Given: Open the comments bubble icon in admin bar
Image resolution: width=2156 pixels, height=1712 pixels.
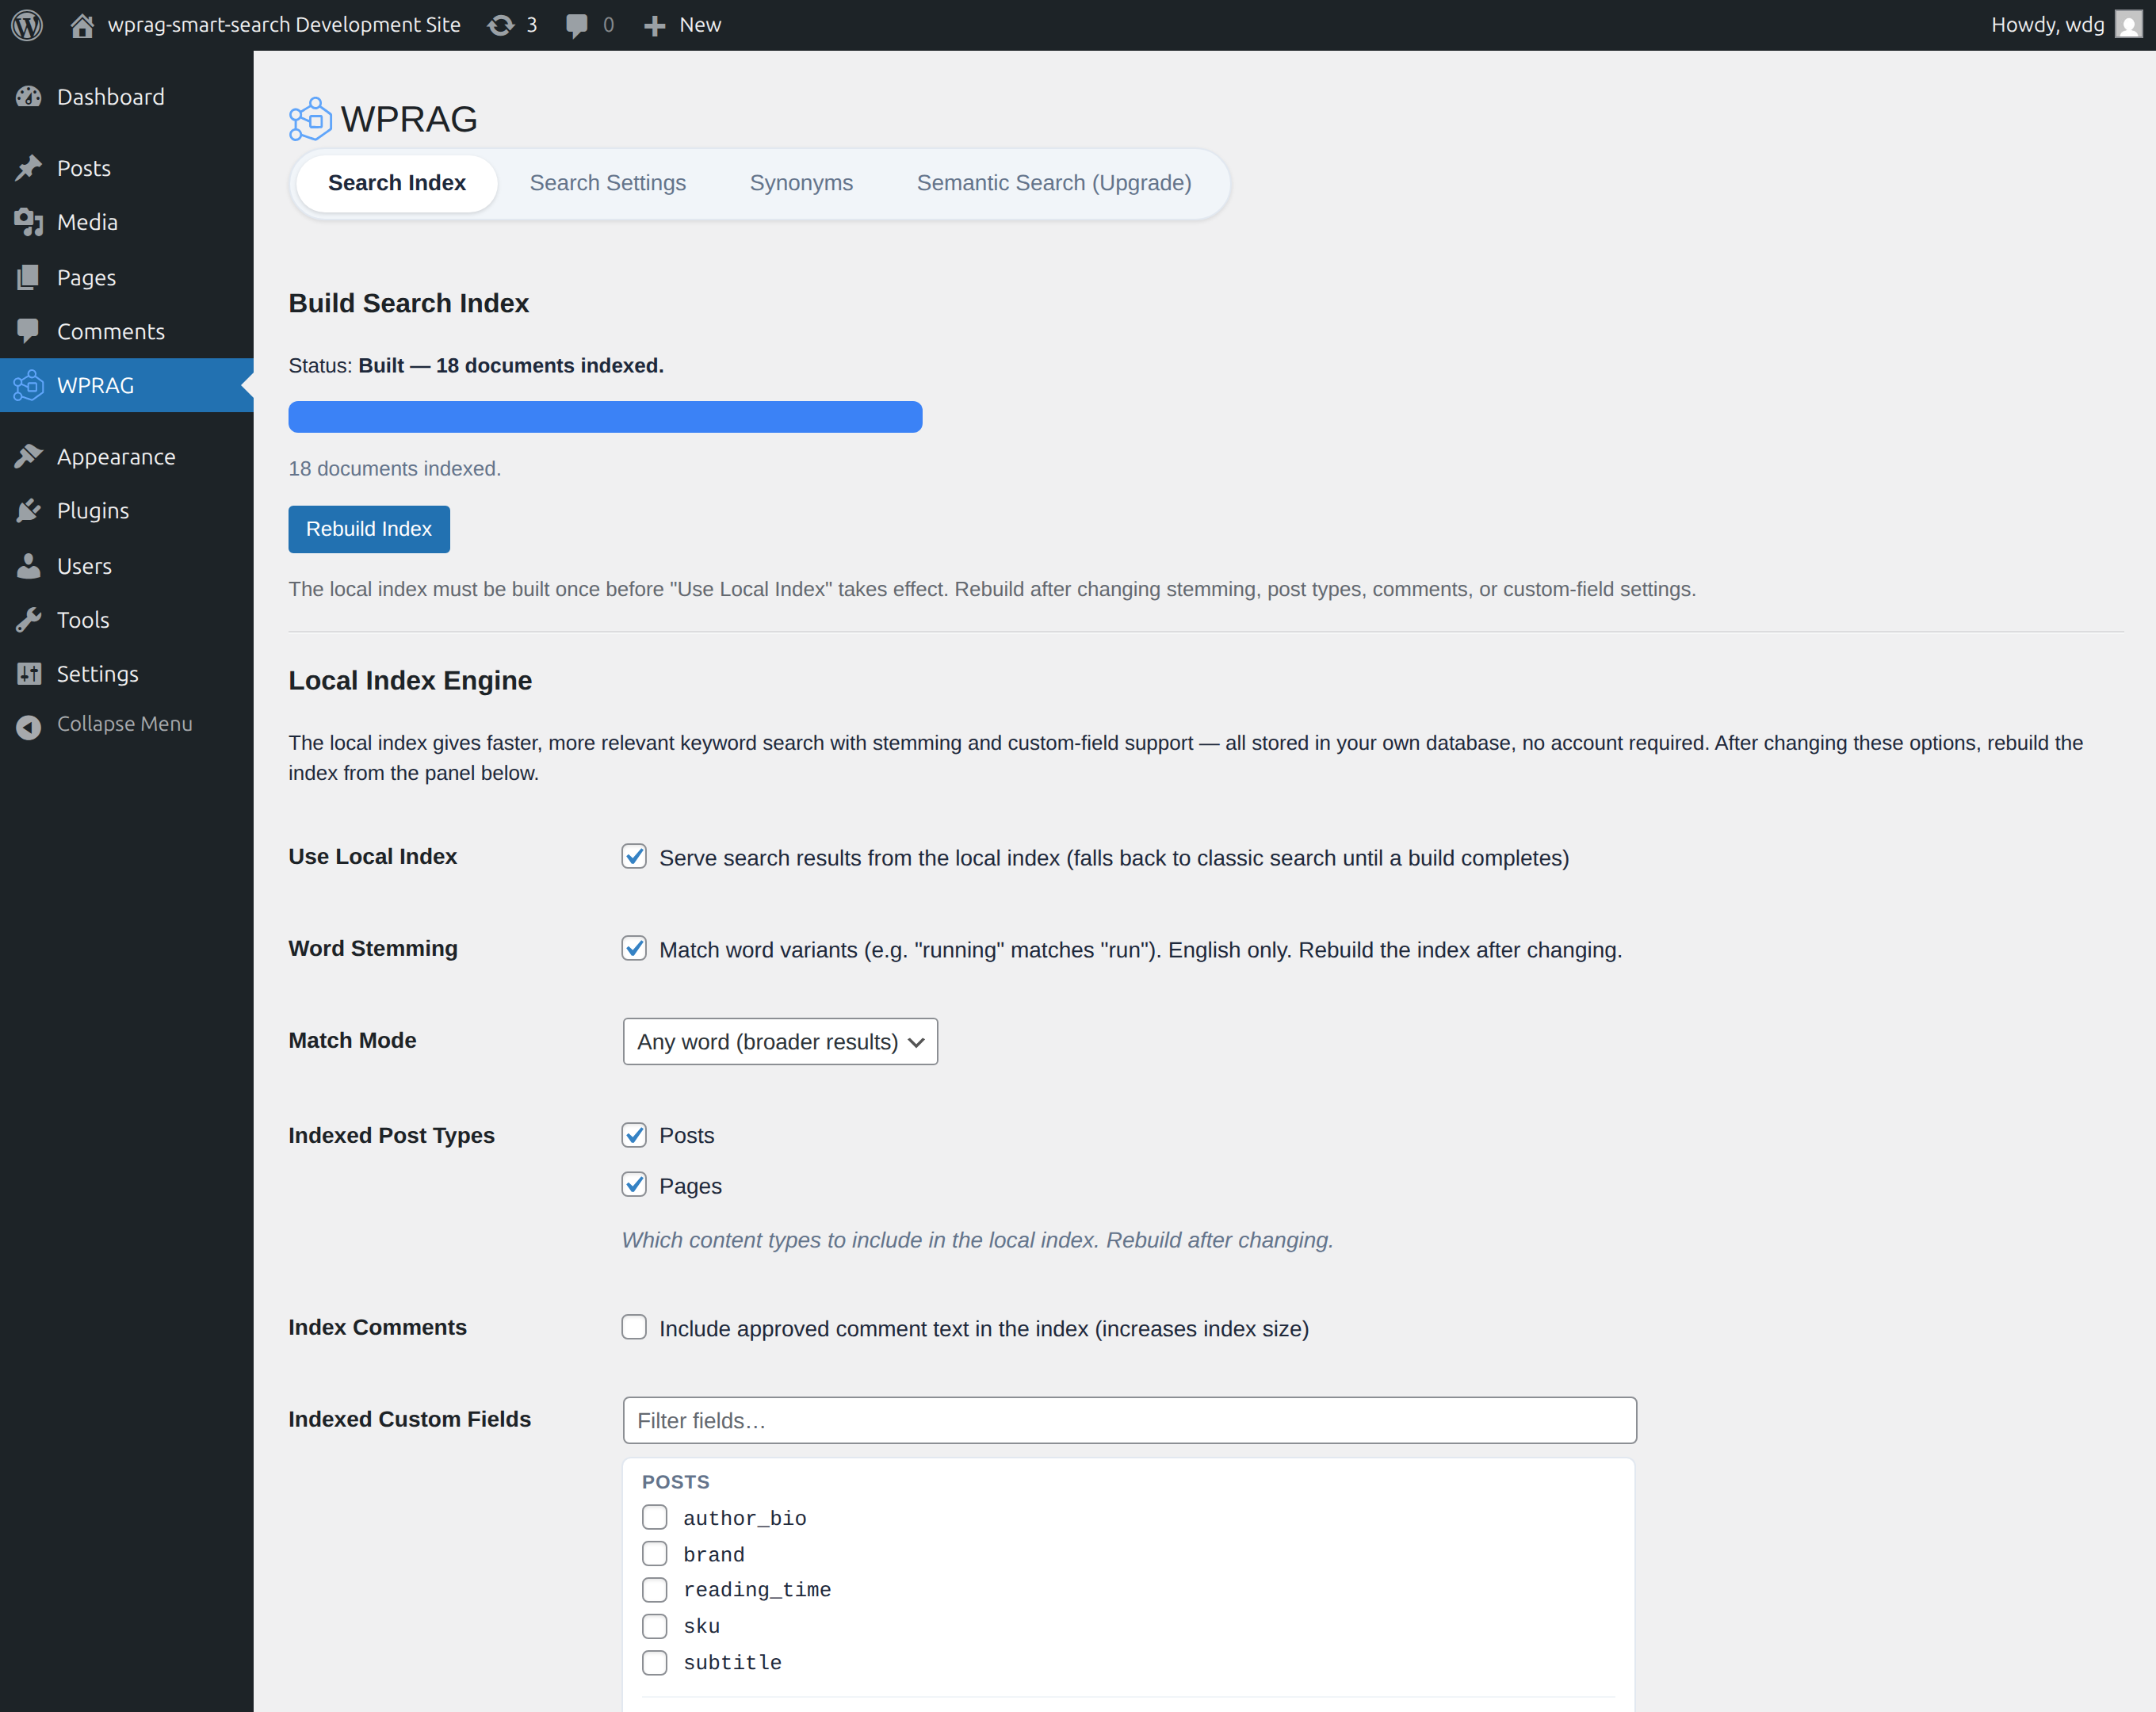Looking at the screenshot, I should point(577,25).
